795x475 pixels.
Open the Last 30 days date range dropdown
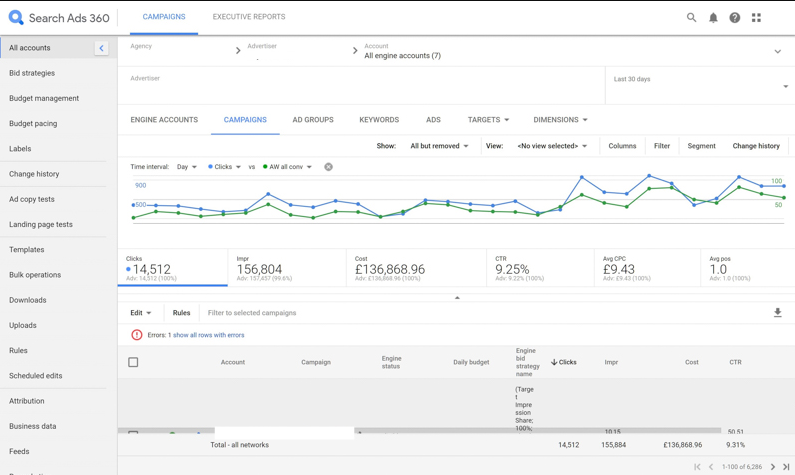tap(700, 86)
